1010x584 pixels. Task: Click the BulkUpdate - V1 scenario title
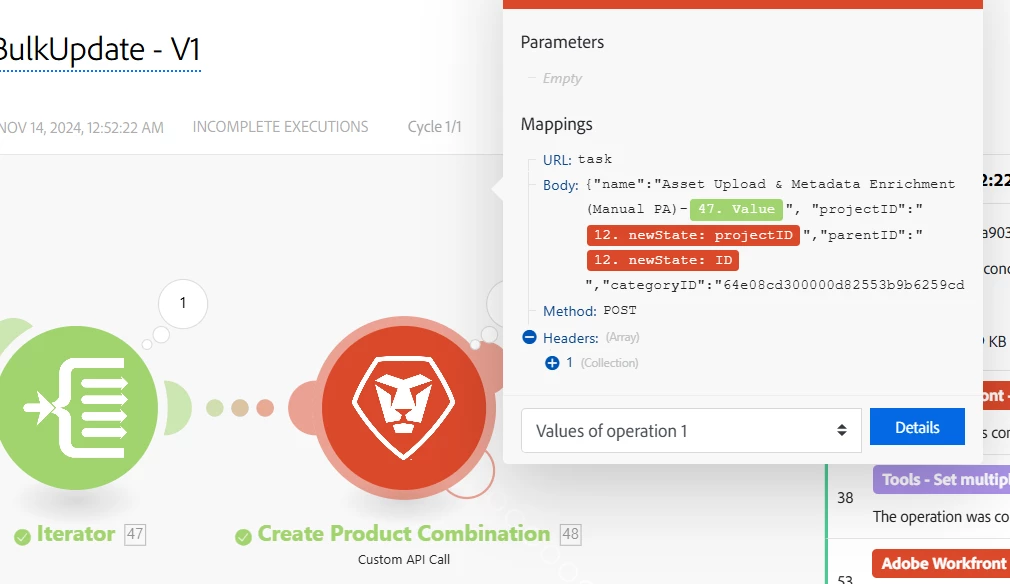click(x=100, y=50)
